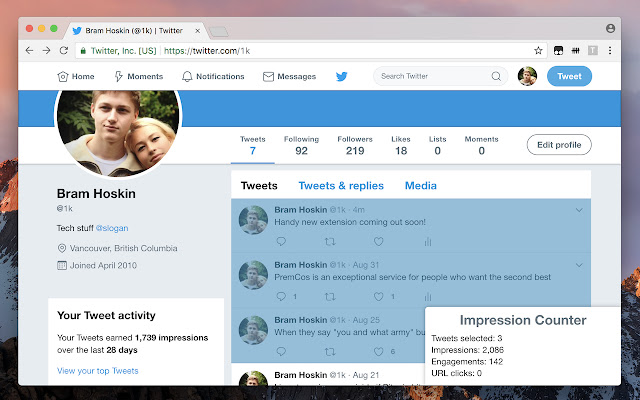Like the Aug 25 tweet
The width and height of the screenshot is (640, 400).
379,351
